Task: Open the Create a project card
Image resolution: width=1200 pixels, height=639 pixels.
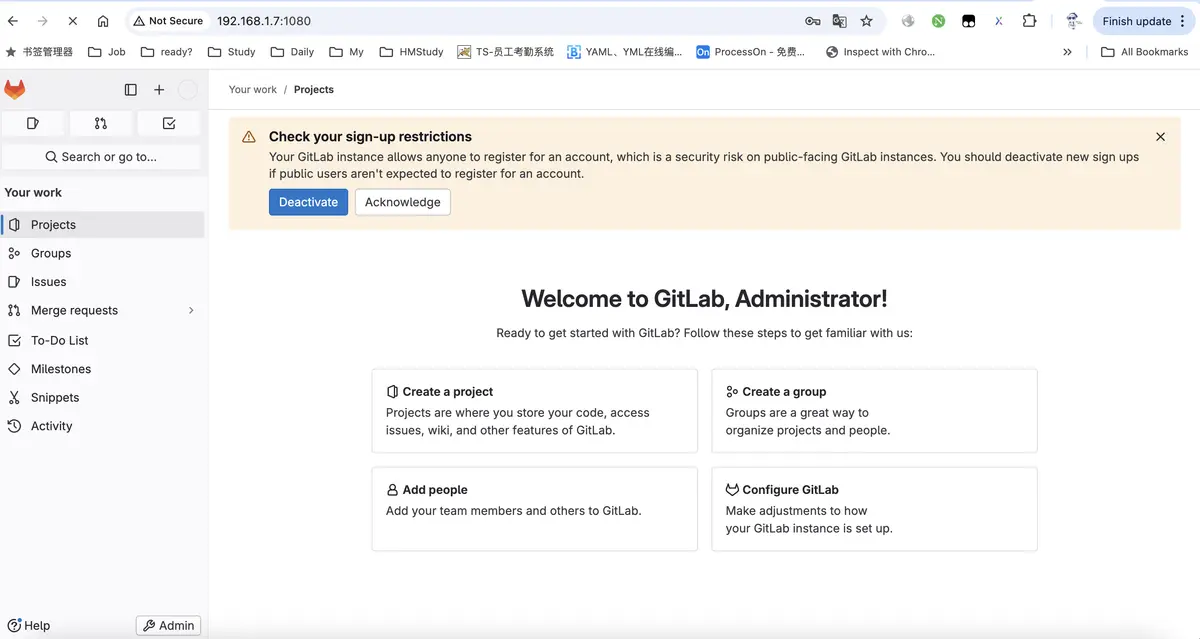Action: coord(534,411)
